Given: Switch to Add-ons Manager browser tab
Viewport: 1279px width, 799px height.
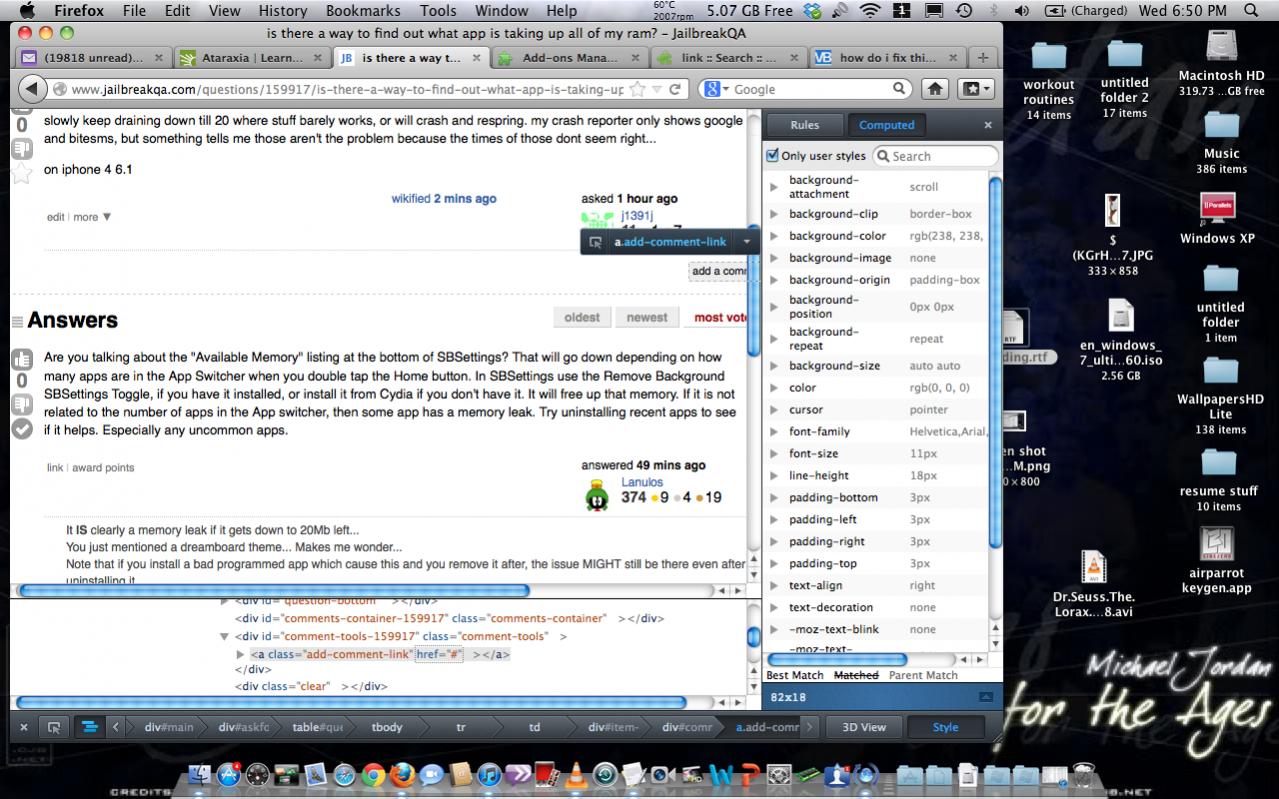Looking at the screenshot, I should click(x=571, y=58).
